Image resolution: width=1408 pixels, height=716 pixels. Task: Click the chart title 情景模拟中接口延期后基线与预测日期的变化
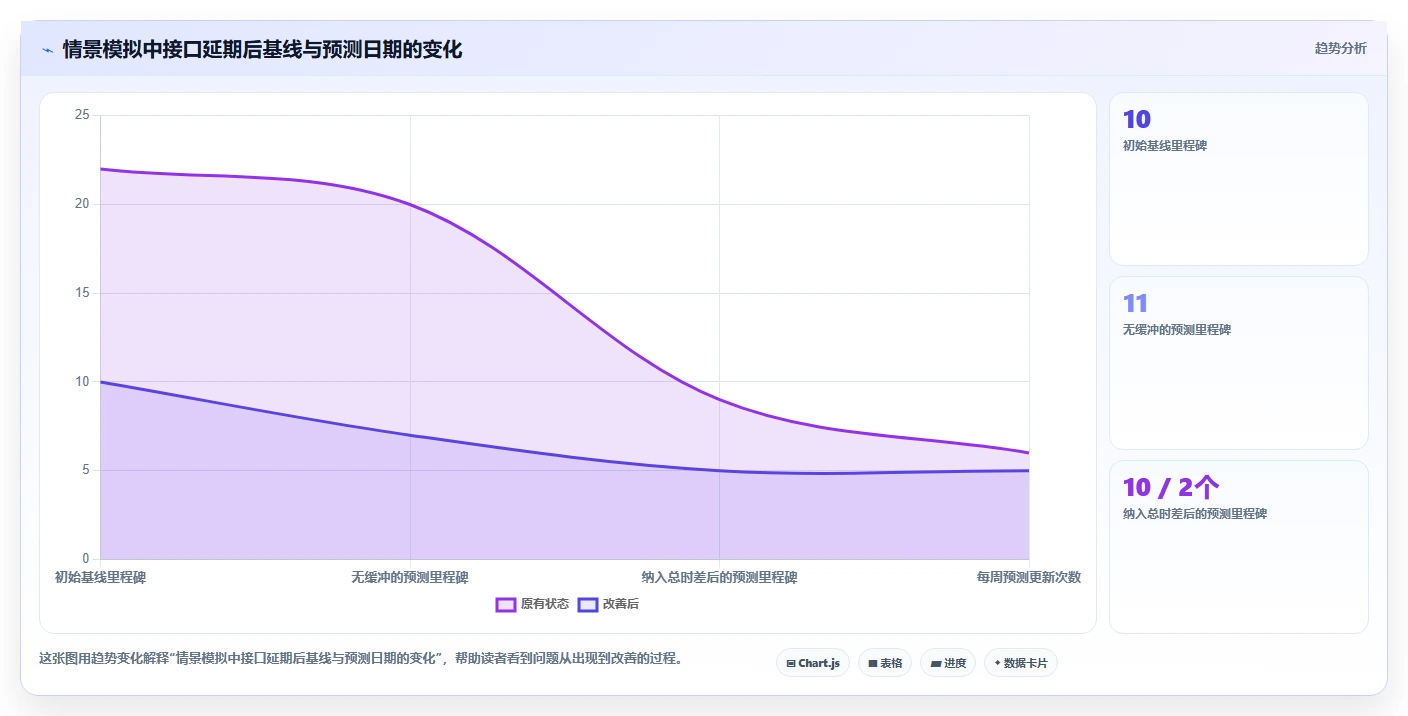tap(263, 49)
